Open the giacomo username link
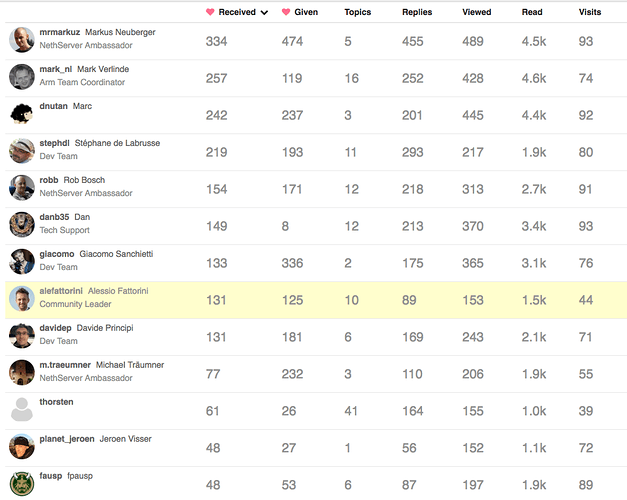 57,254
